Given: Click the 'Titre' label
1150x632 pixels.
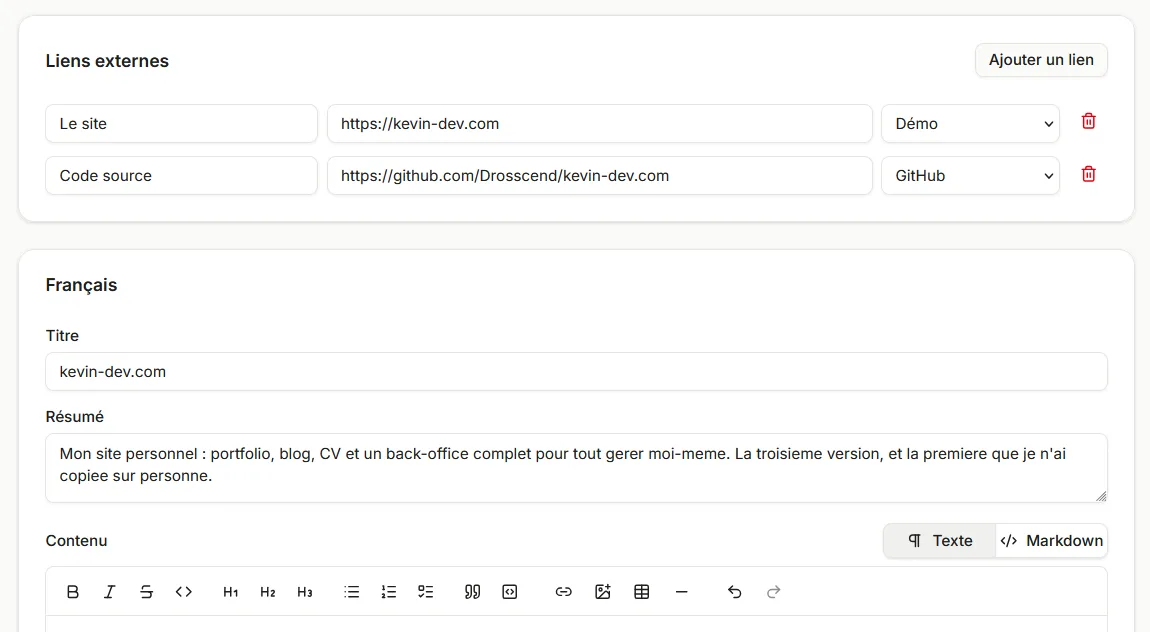Looking at the screenshot, I should tap(62, 335).
